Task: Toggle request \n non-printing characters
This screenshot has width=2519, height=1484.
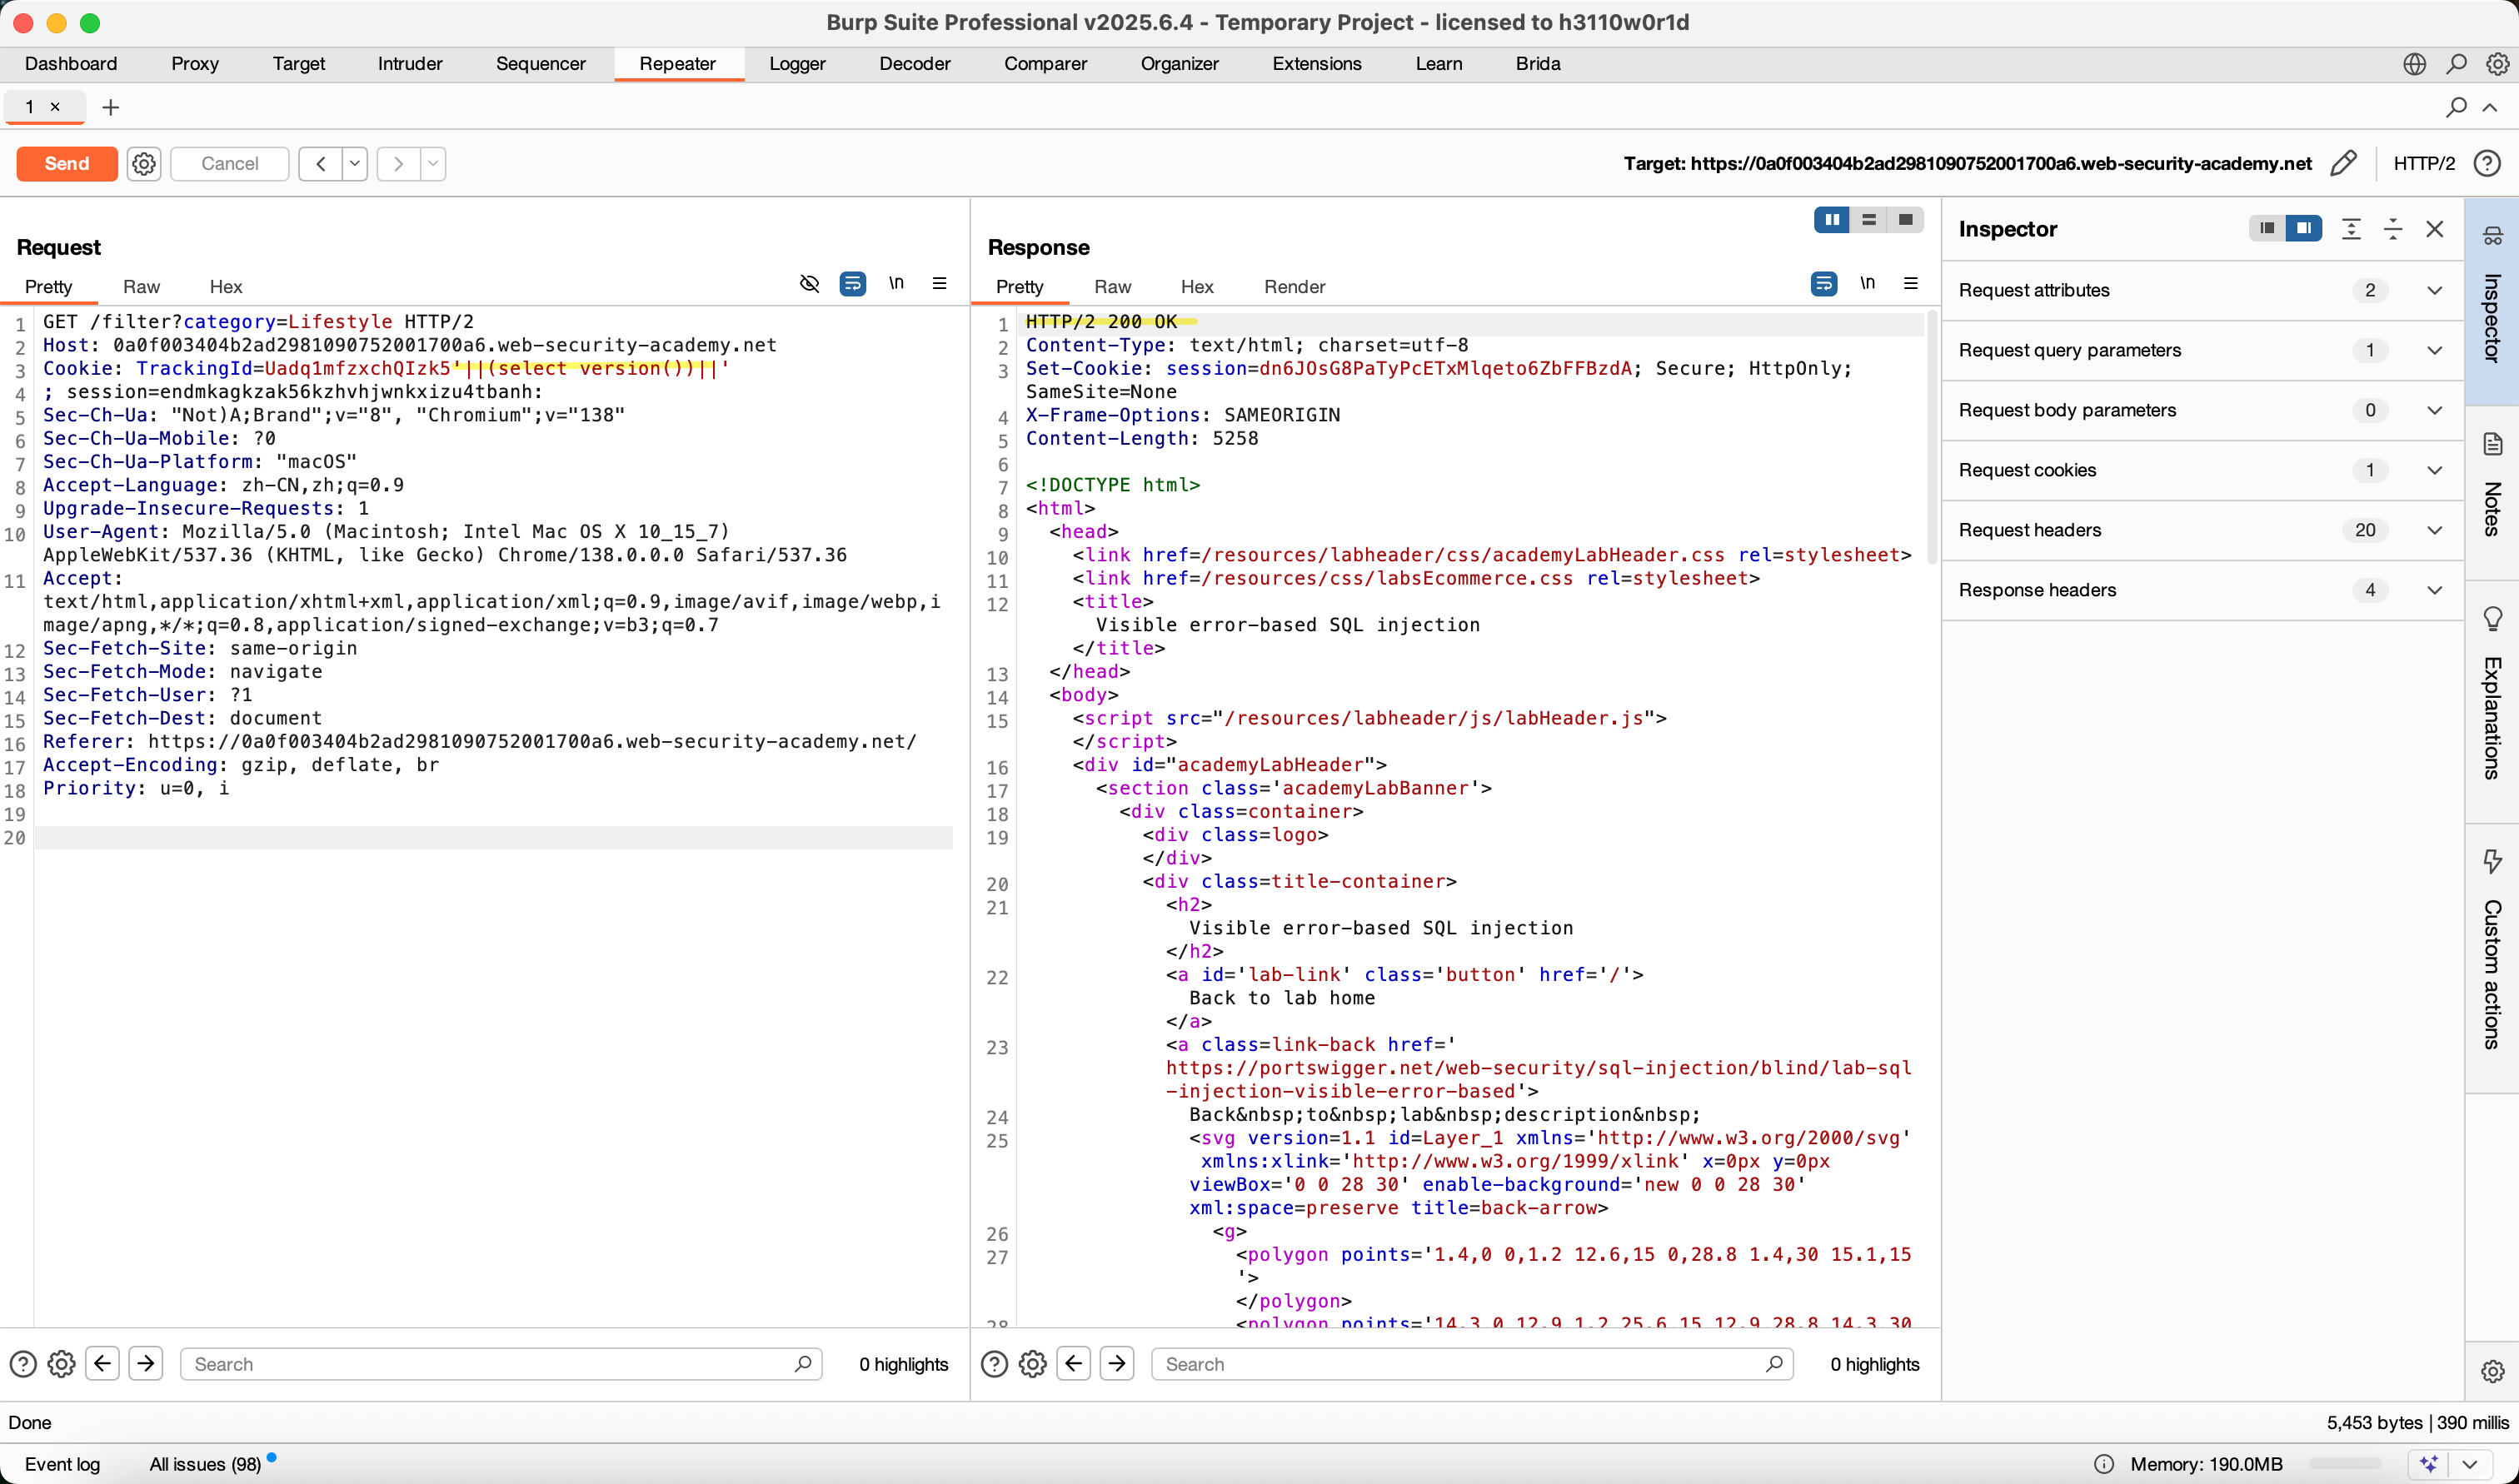Action: pyautogui.click(x=896, y=284)
